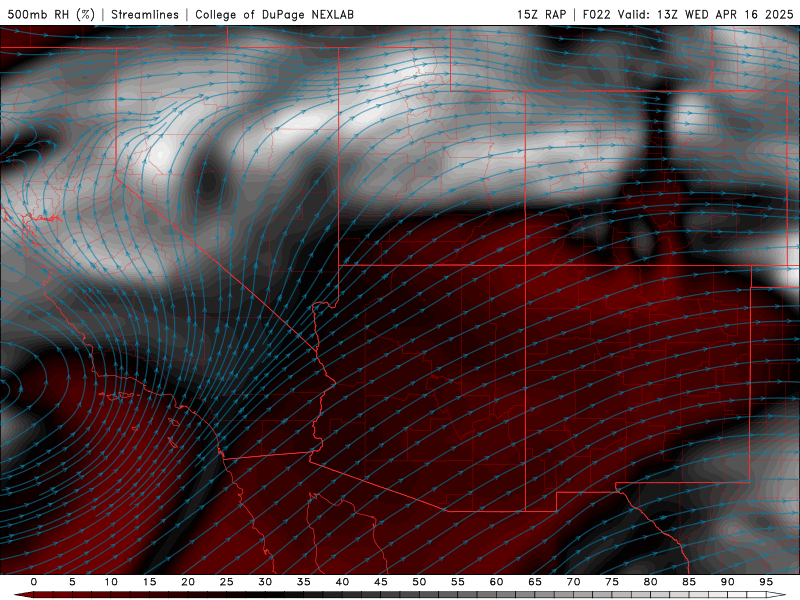
Task: Click the '10' colorbar tick label
Action: click(x=111, y=582)
